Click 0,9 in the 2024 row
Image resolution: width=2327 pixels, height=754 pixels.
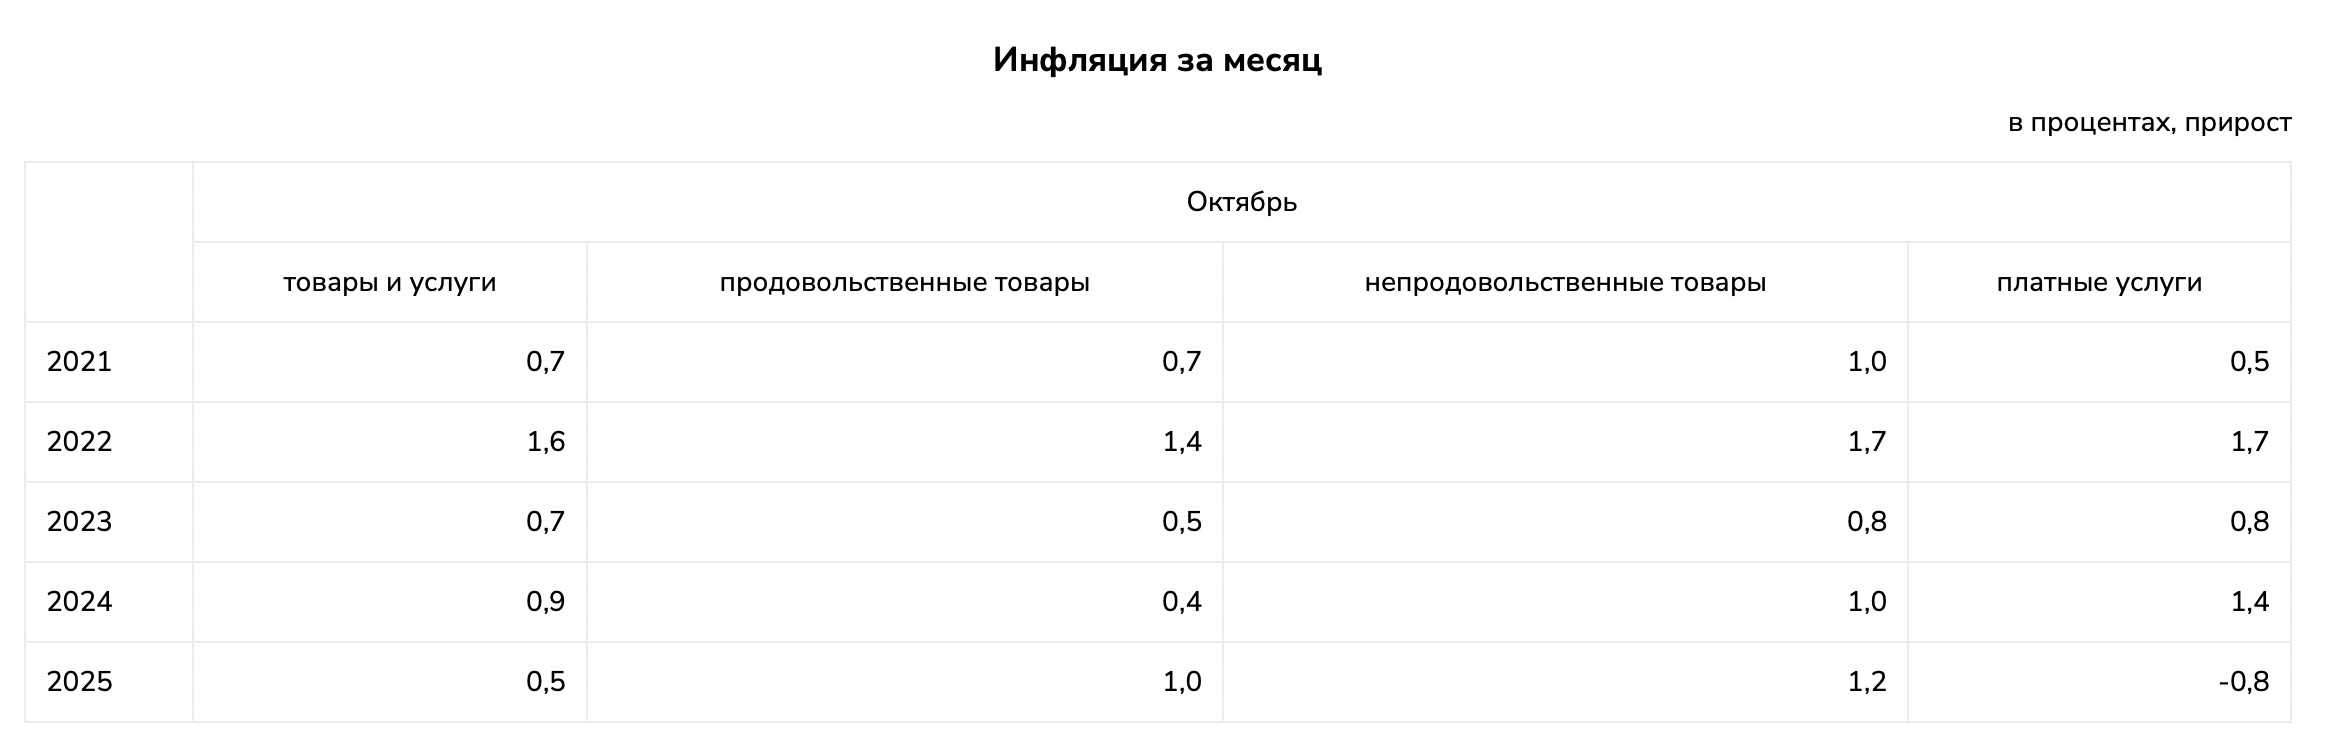pos(546,602)
